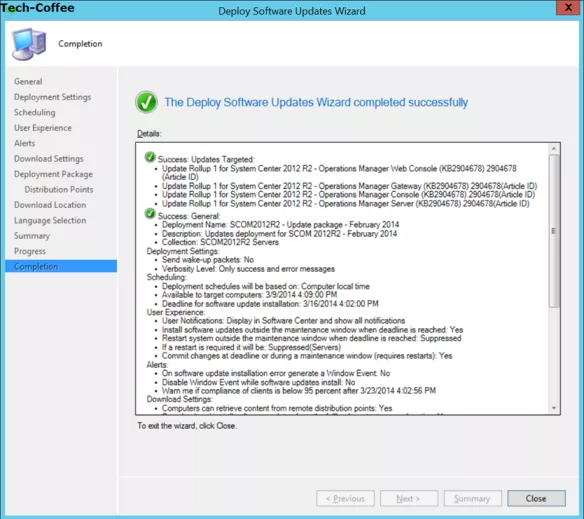Image resolution: width=584 pixels, height=519 pixels.
Task: Click the details vertical scrollbar thumb
Action: (554, 231)
